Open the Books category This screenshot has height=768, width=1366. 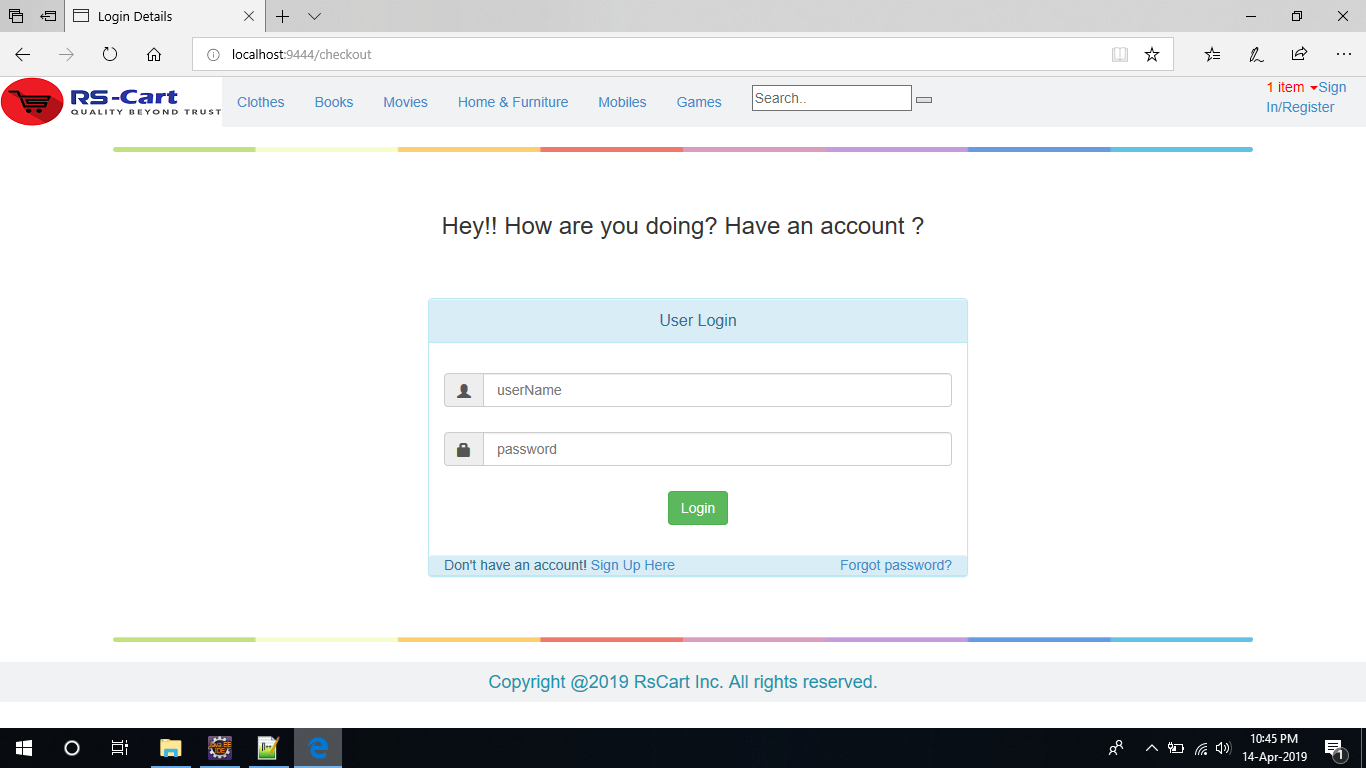click(x=334, y=102)
